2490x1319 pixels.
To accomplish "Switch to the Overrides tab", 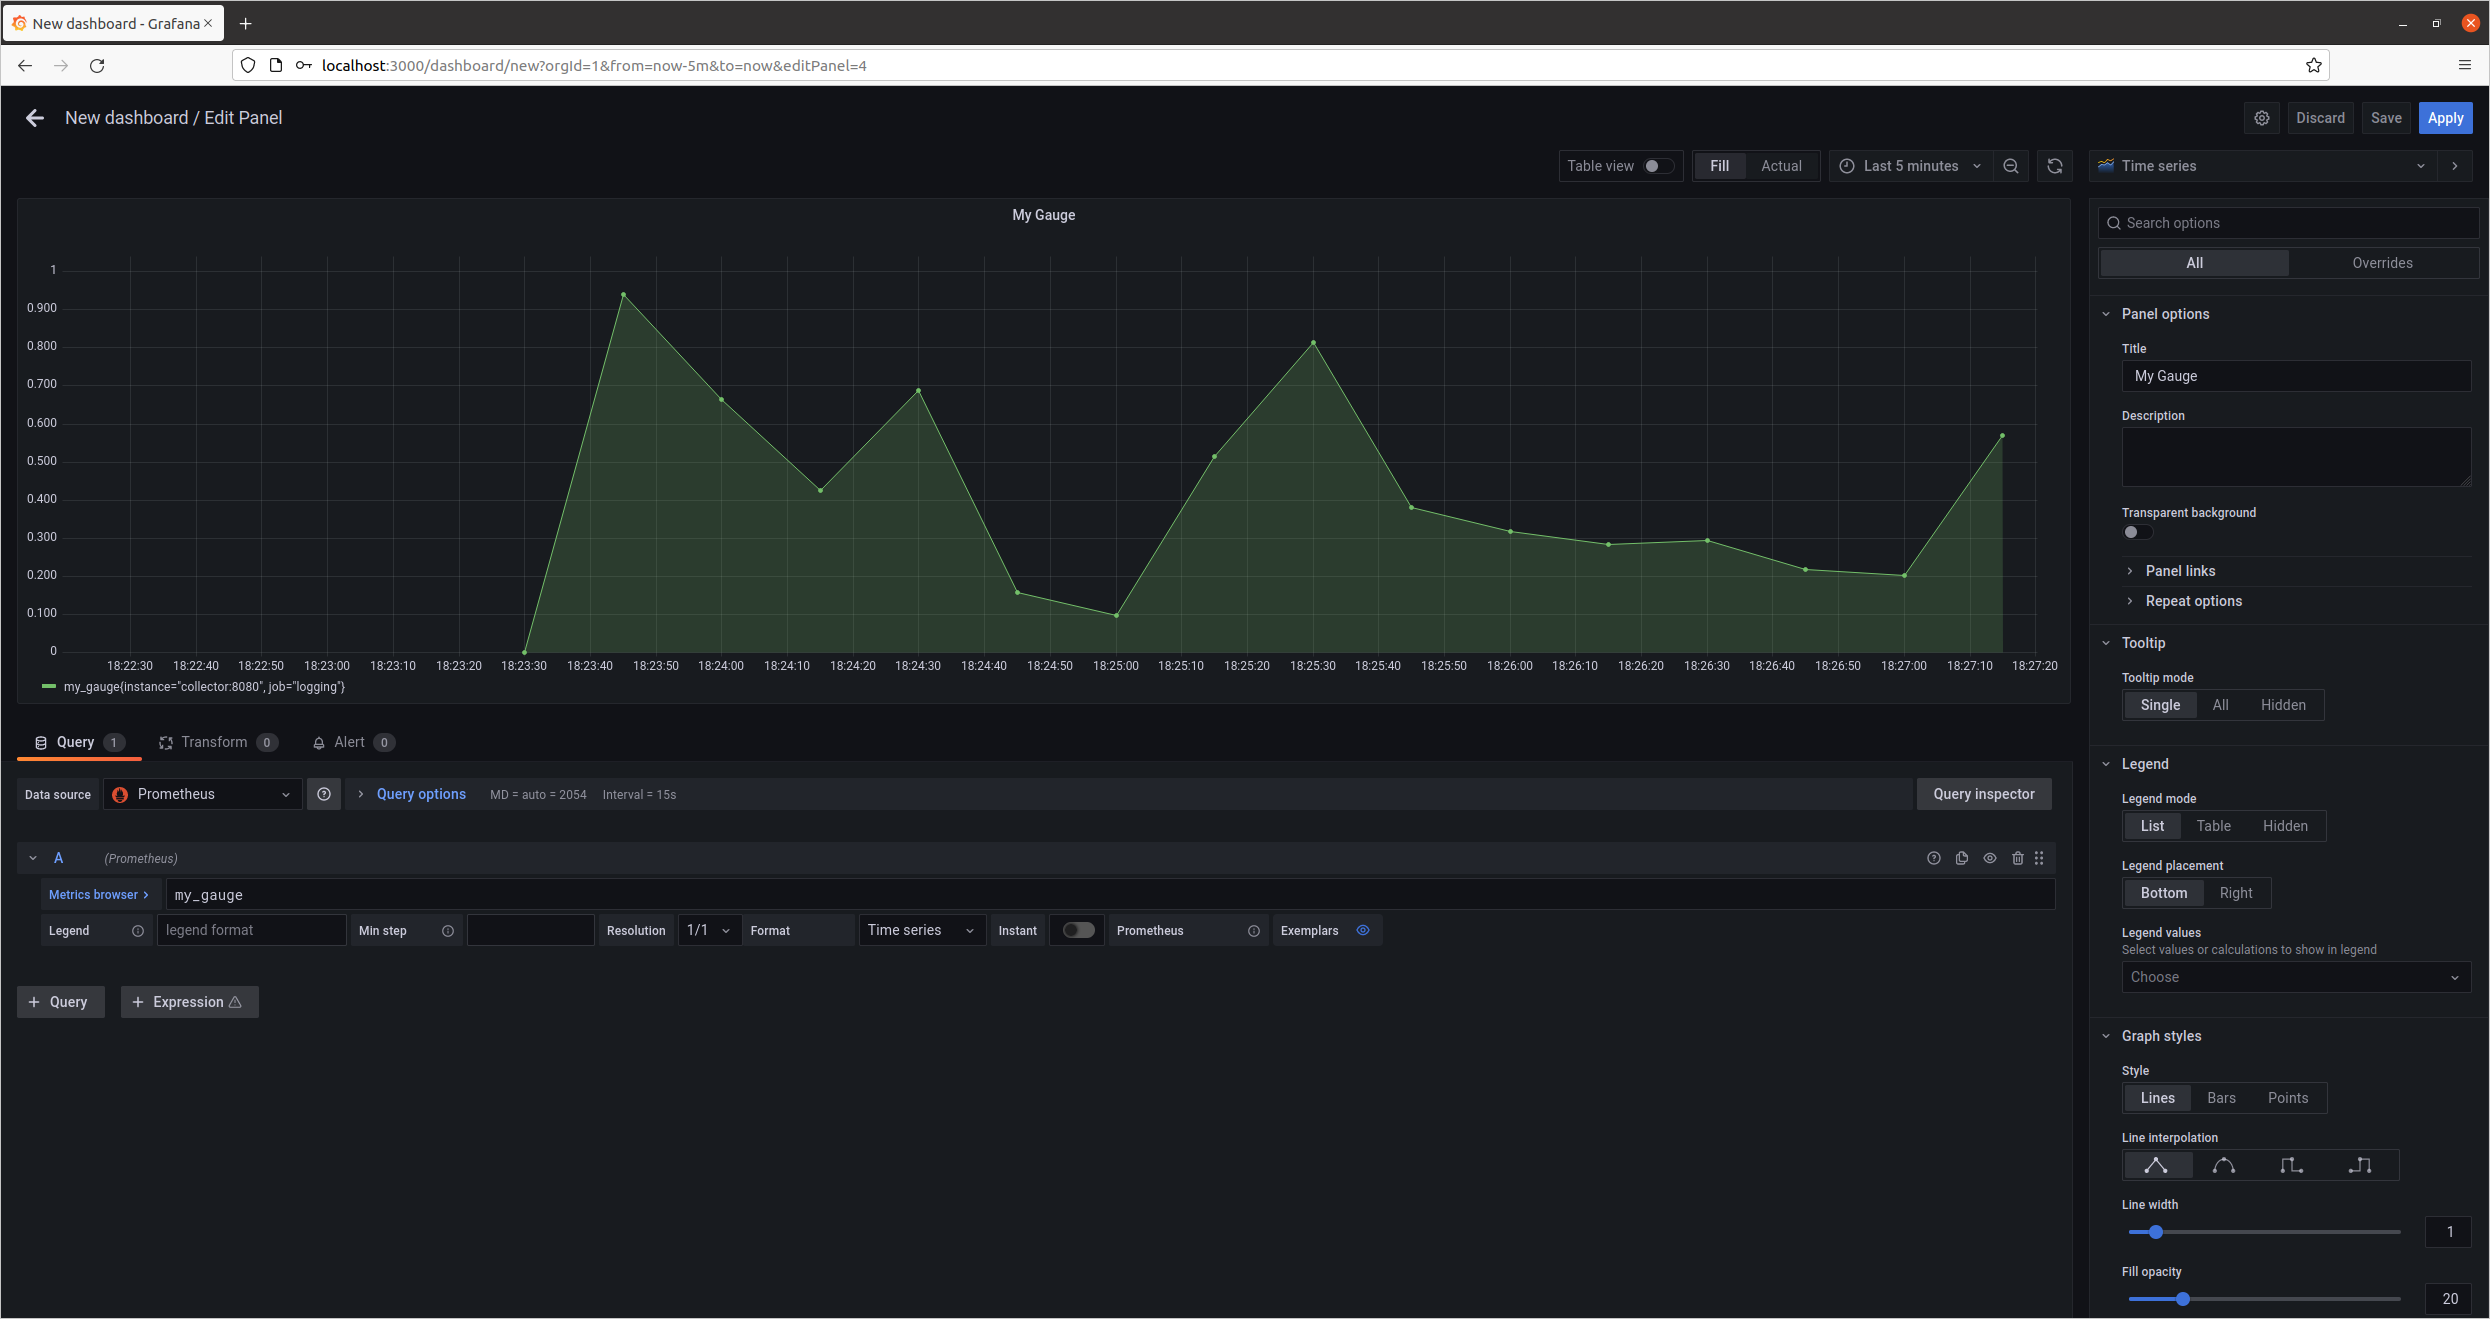I will click(x=2382, y=263).
